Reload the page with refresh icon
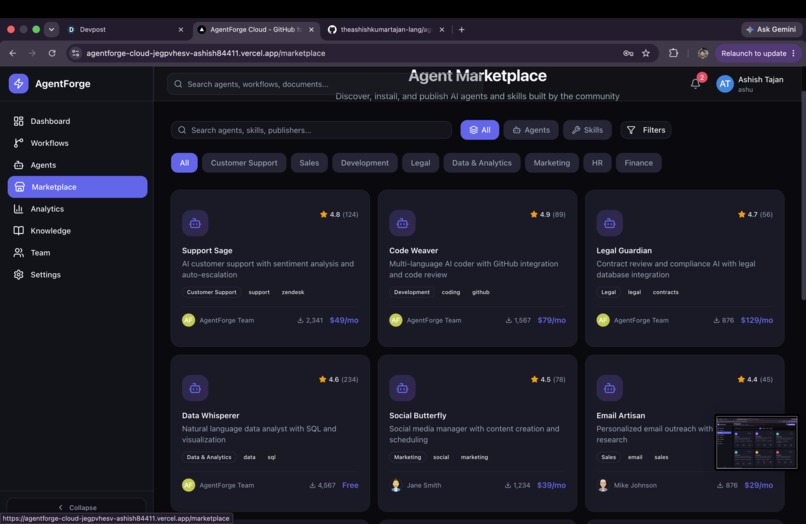 [x=52, y=53]
